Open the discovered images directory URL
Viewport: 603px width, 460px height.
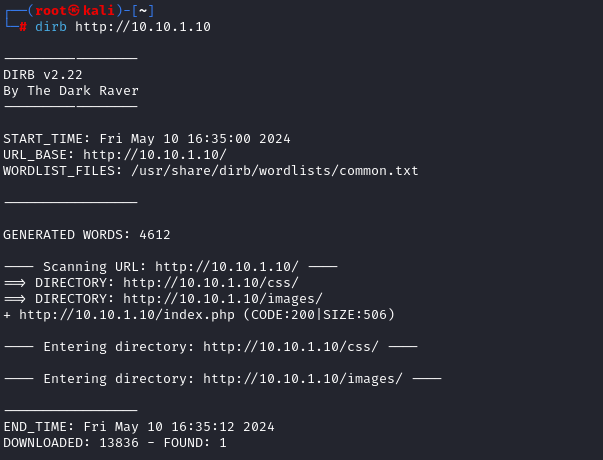tap(223, 299)
